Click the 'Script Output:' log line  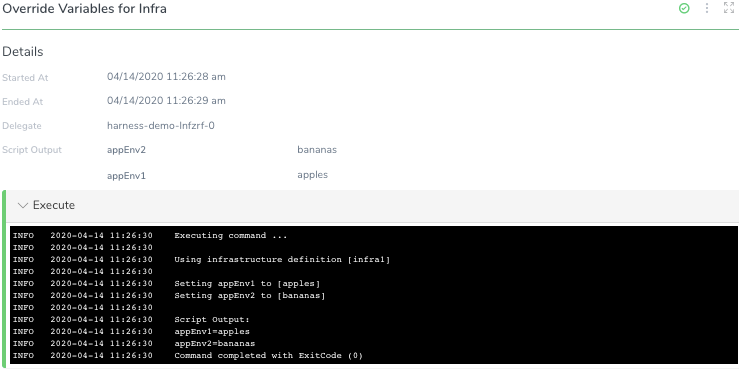click(x=131, y=320)
